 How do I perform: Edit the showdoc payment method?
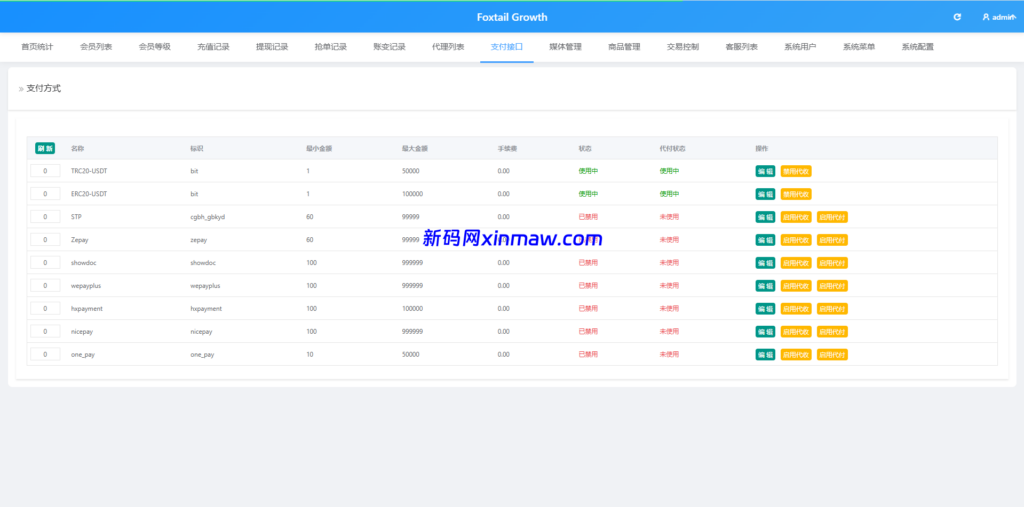coord(765,263)
